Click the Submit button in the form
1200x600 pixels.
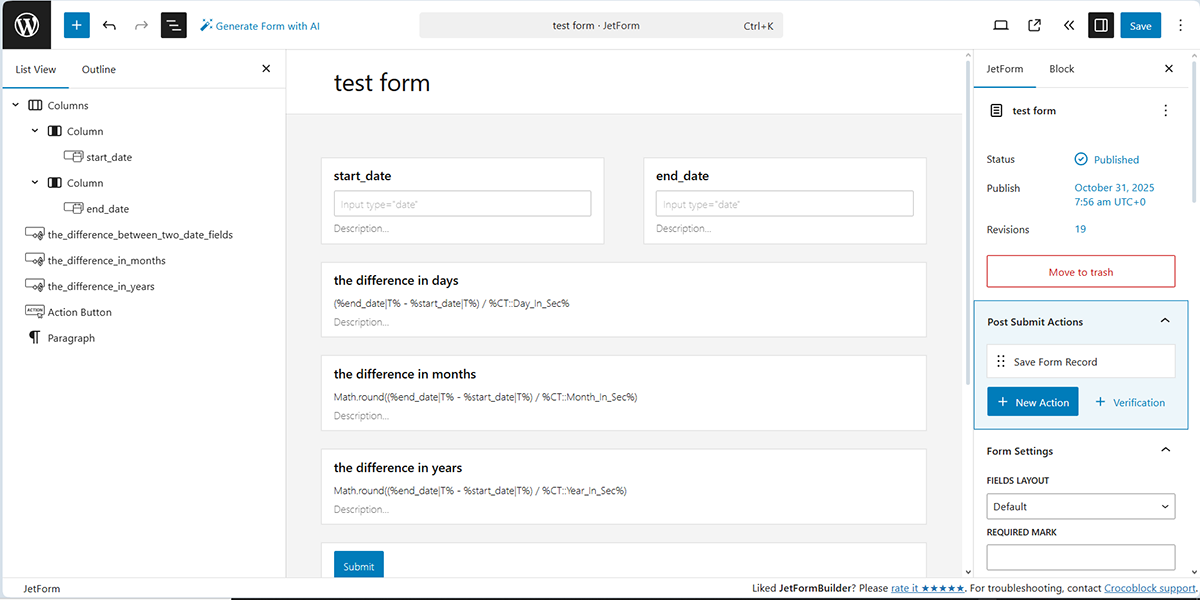[358, 565]
